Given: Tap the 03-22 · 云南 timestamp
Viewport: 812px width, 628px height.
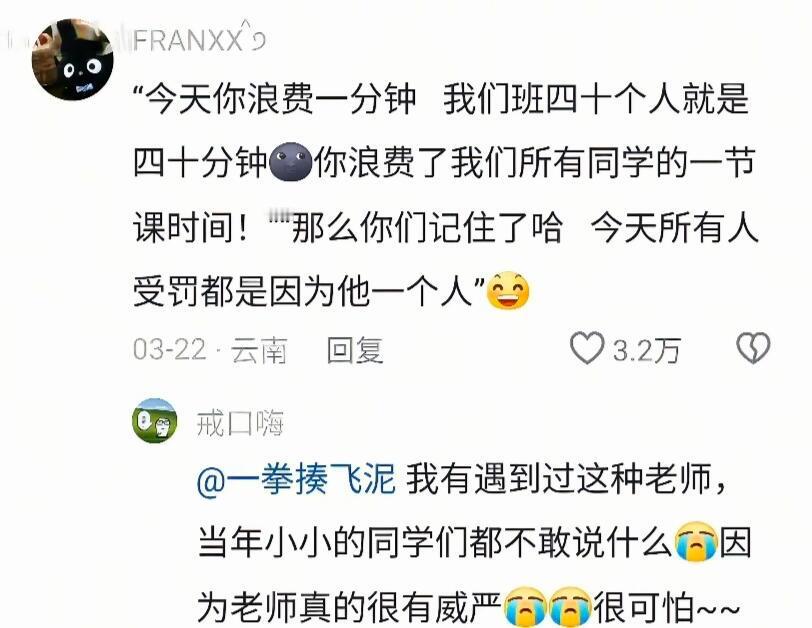Looking at the screenshot, I should [210, 350].
